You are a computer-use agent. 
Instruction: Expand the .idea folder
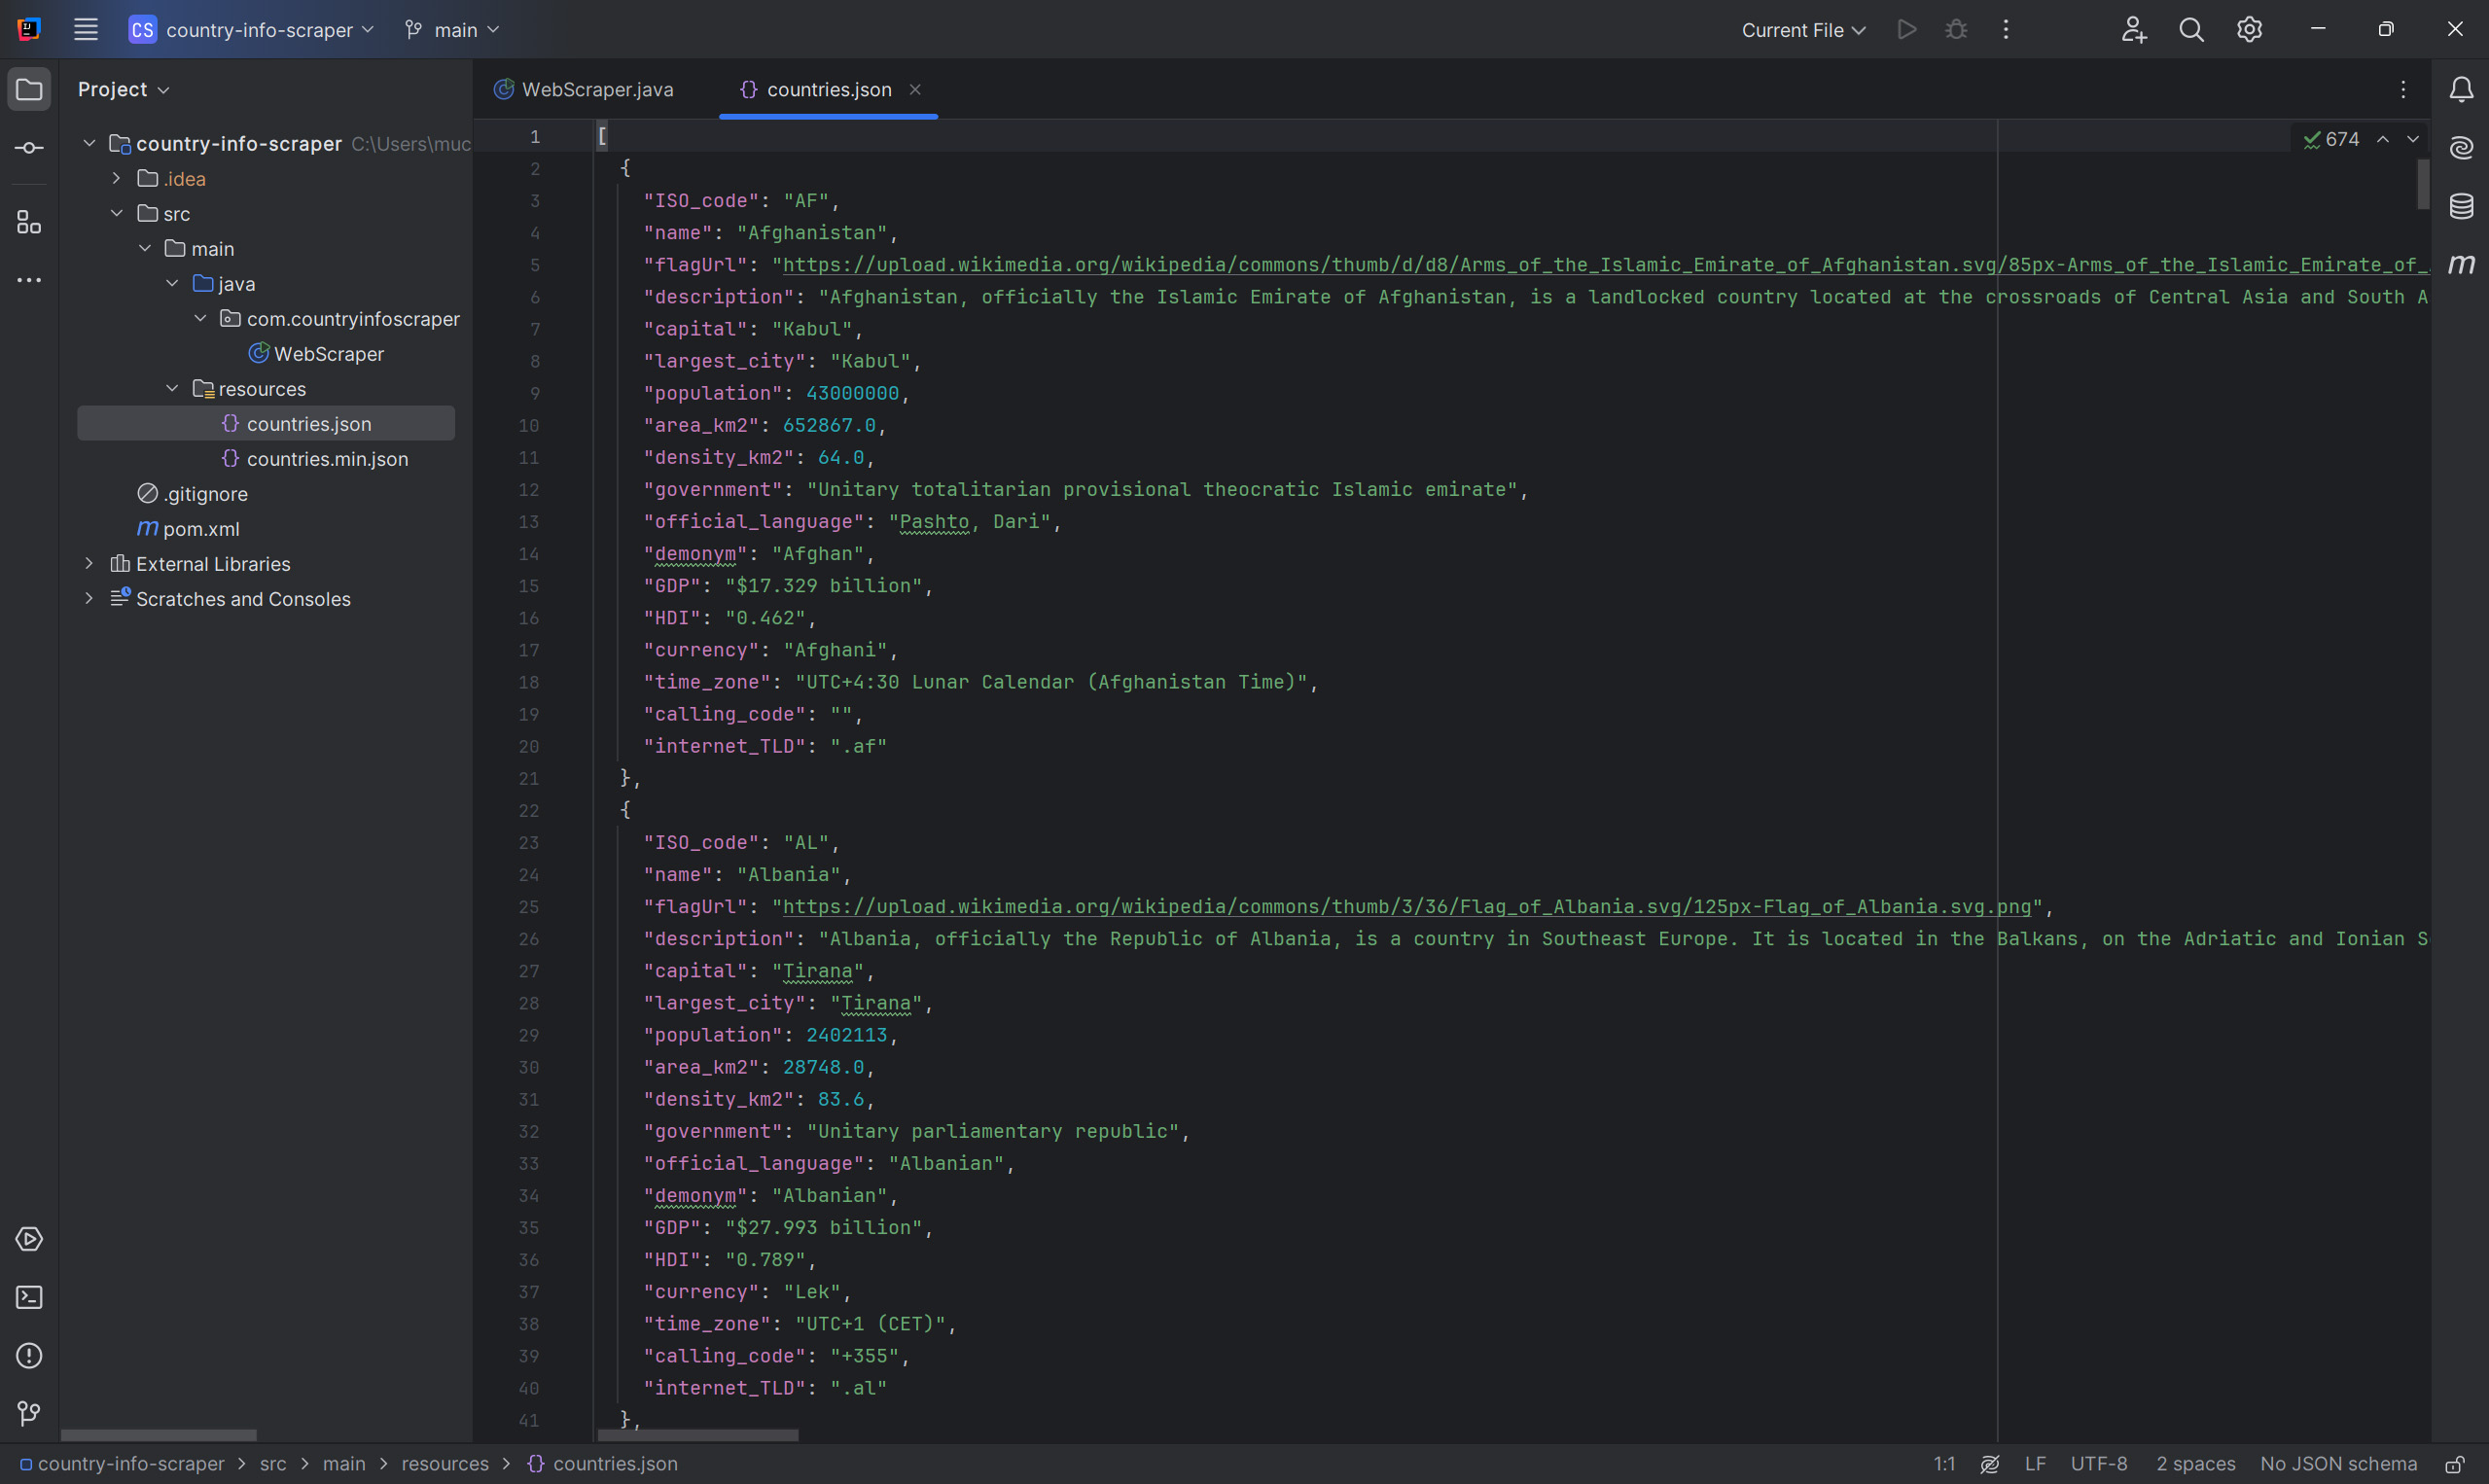[117, 178]
